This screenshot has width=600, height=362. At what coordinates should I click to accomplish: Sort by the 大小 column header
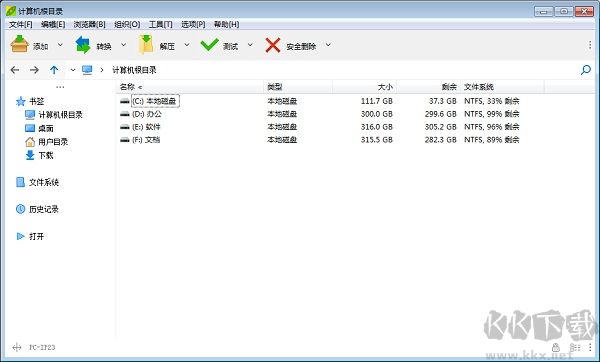point(365,87)
